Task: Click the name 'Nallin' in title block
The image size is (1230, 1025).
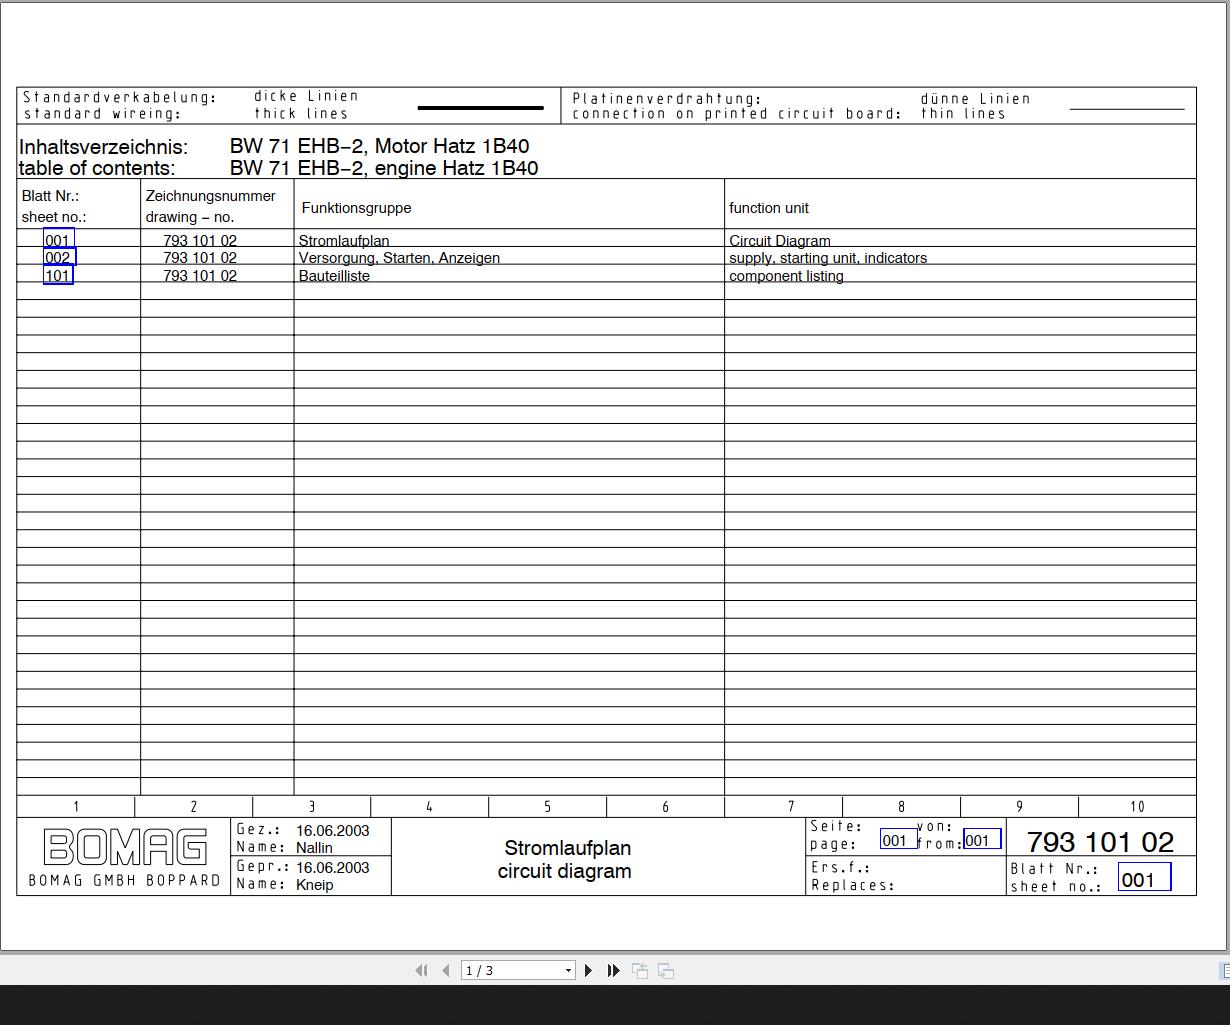Action: point(314,848)
